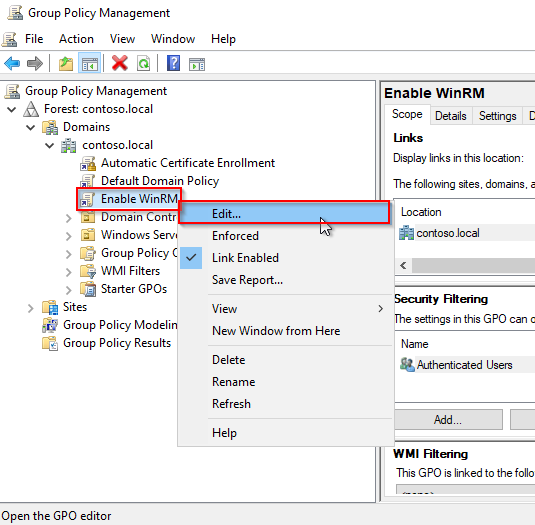Click the Links list horizontal scrollbar left arrow

click(403, 265)
